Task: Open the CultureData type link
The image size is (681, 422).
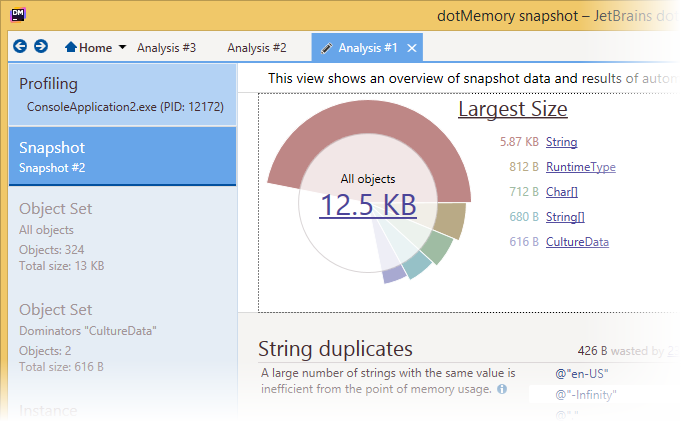Action: point(577,241)
